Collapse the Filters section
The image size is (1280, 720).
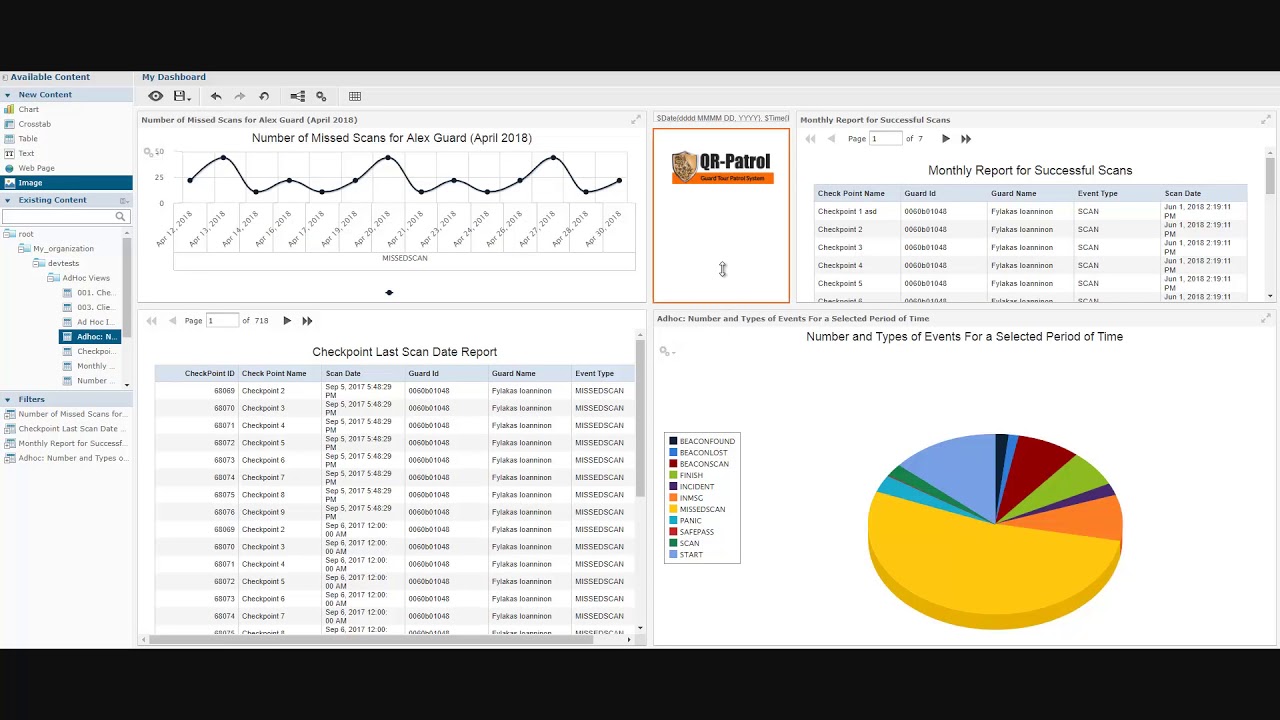tap(7, 399)
